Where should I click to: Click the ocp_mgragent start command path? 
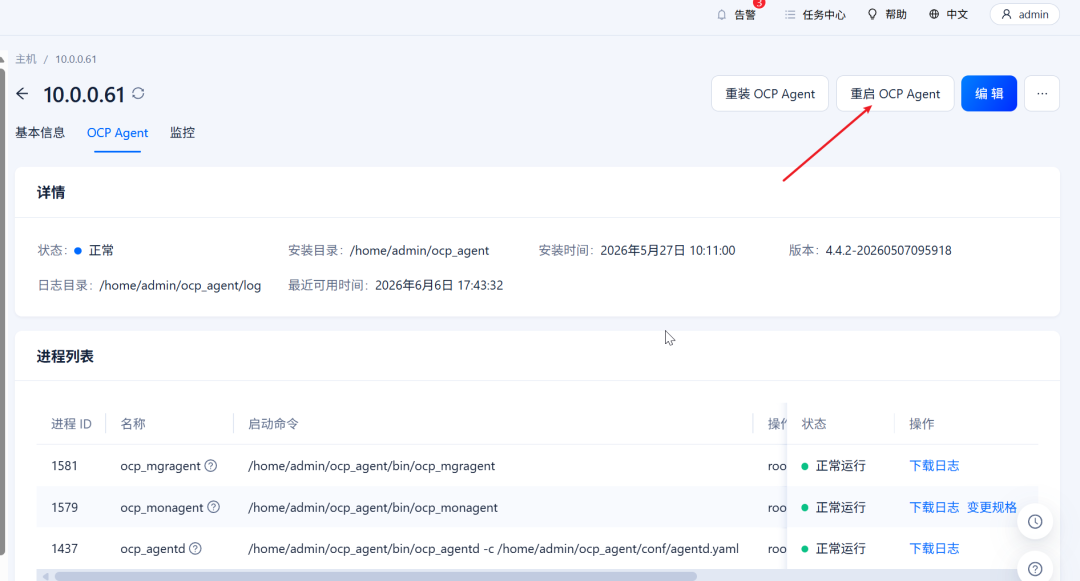[371, 466]
